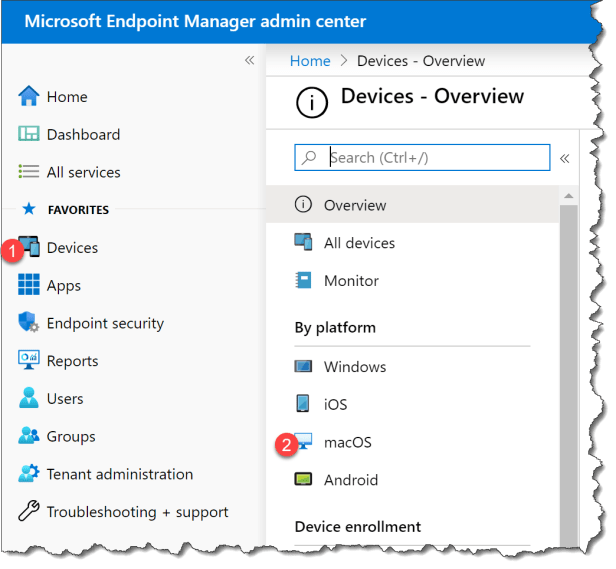Click the Home breadcrumb link

click(x=310, y=61)
